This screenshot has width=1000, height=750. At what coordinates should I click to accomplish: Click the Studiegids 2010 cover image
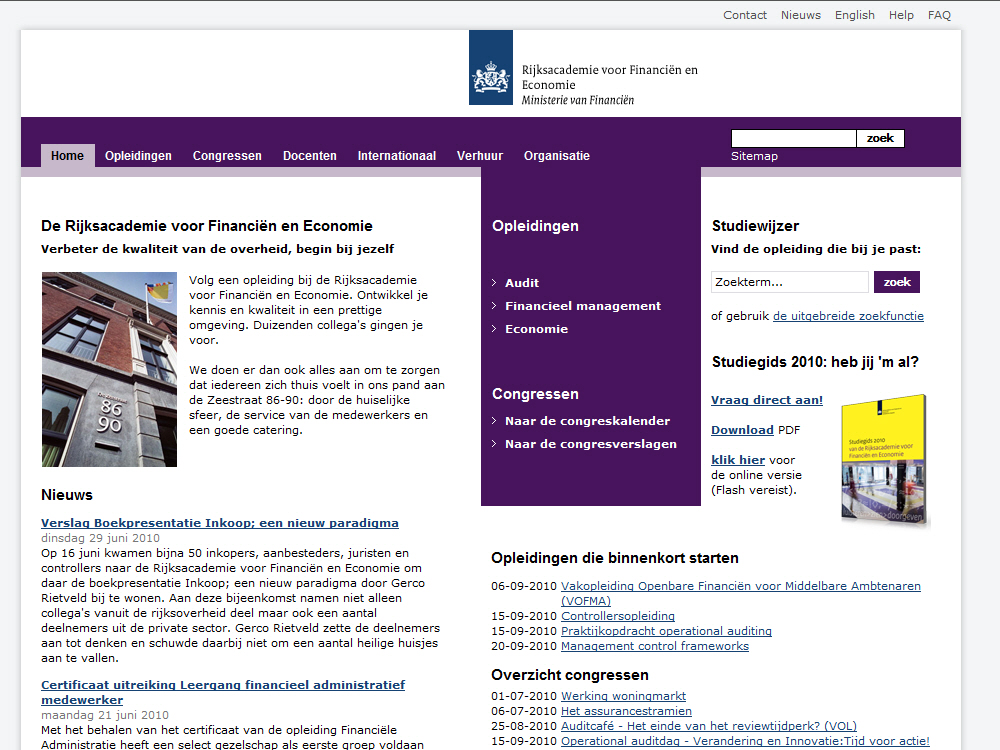pyautogui.click(x=883, y=460)
